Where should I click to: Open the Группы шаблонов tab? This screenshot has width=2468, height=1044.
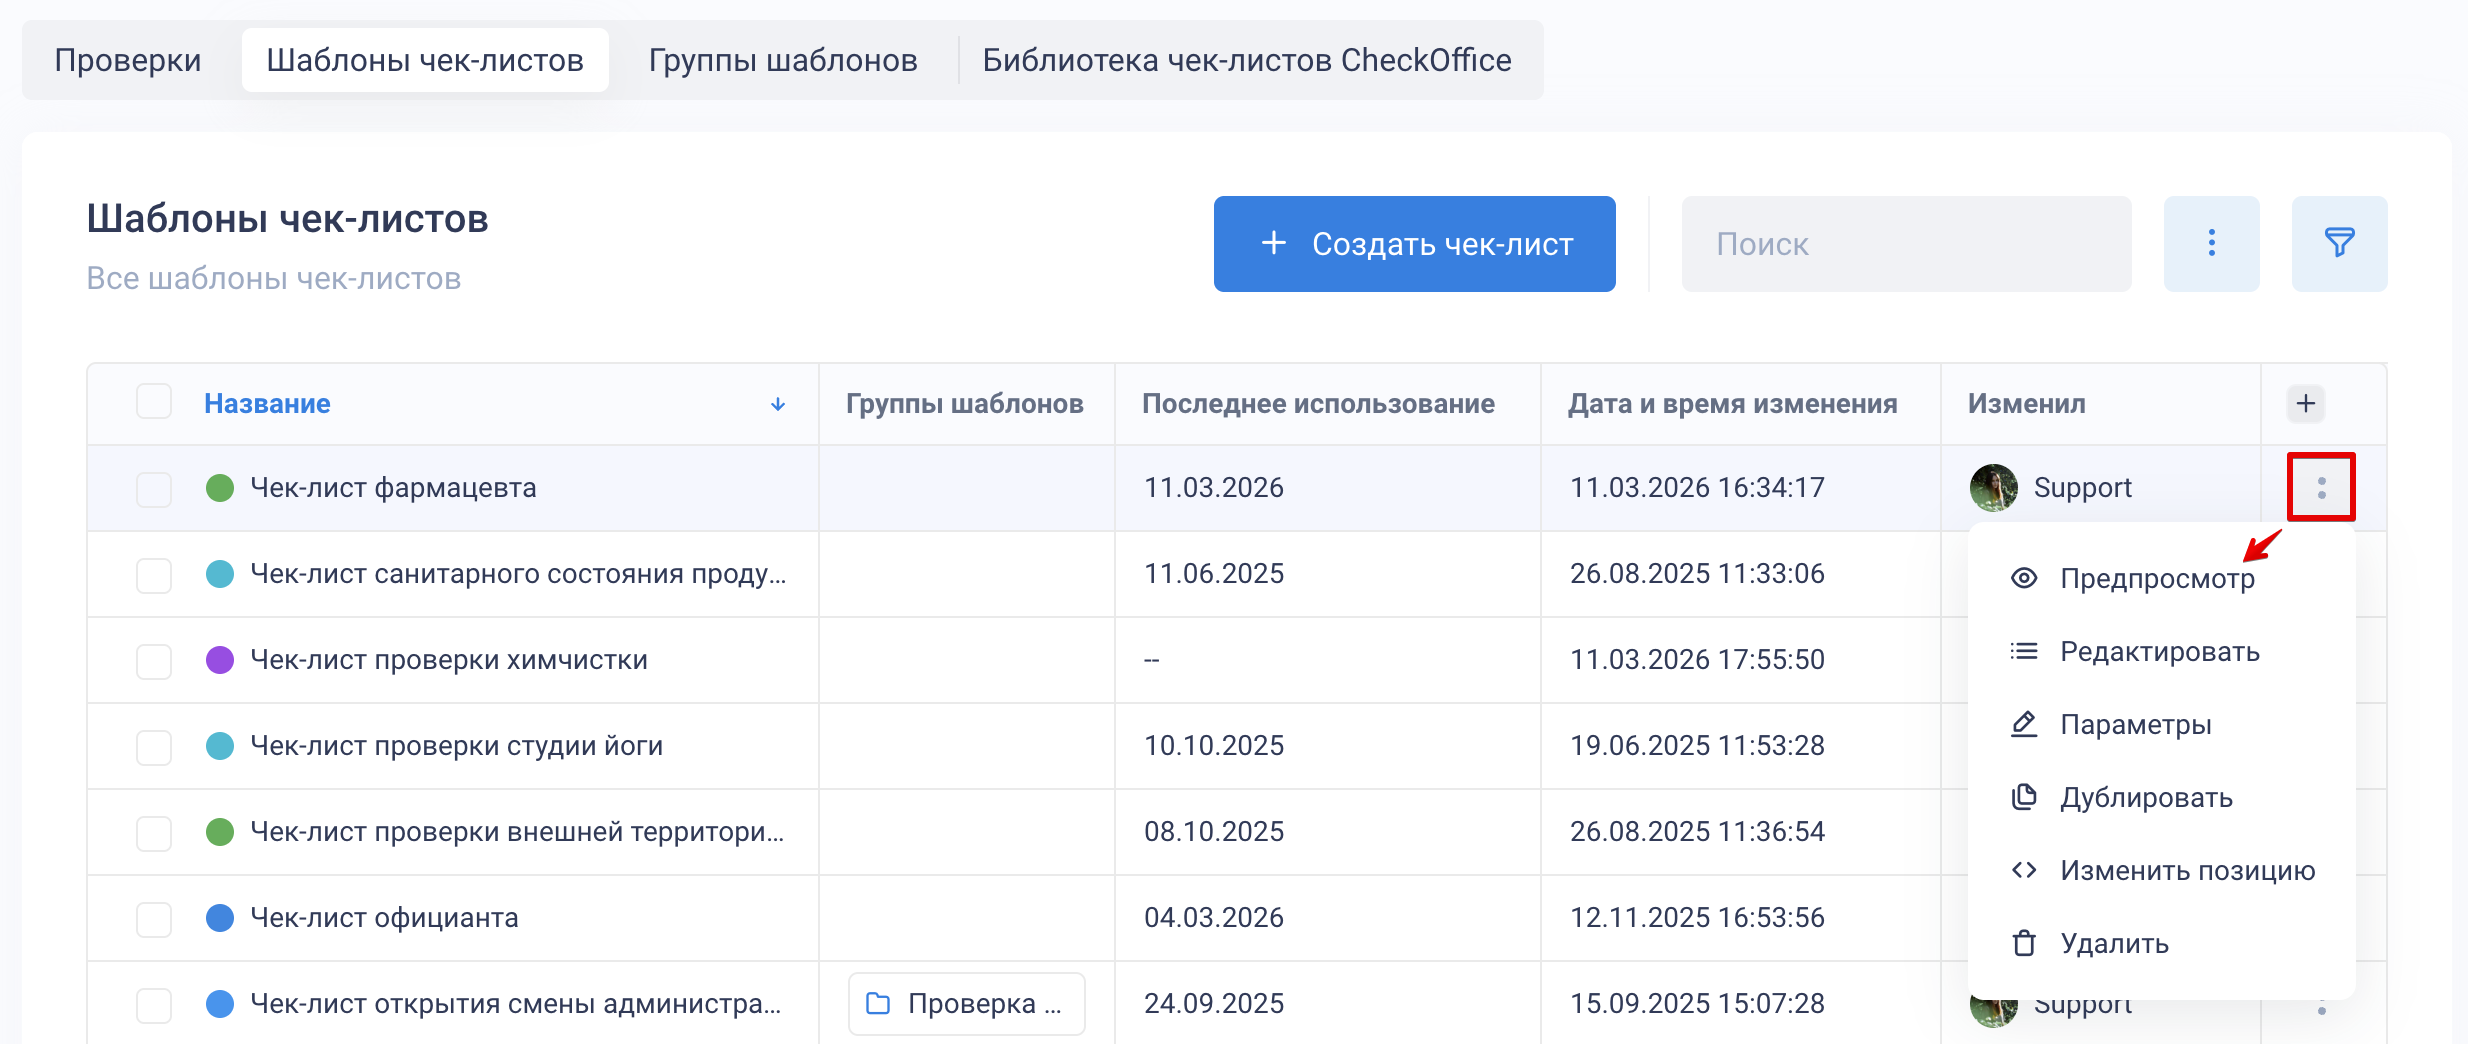[783, 60]
